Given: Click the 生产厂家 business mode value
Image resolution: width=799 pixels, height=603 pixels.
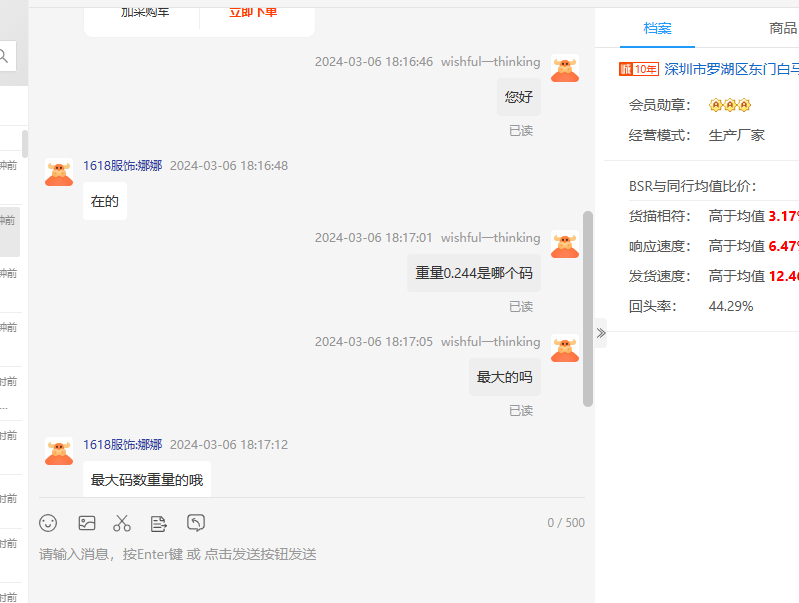Looking at the screenshot, I should pos(737,135).
